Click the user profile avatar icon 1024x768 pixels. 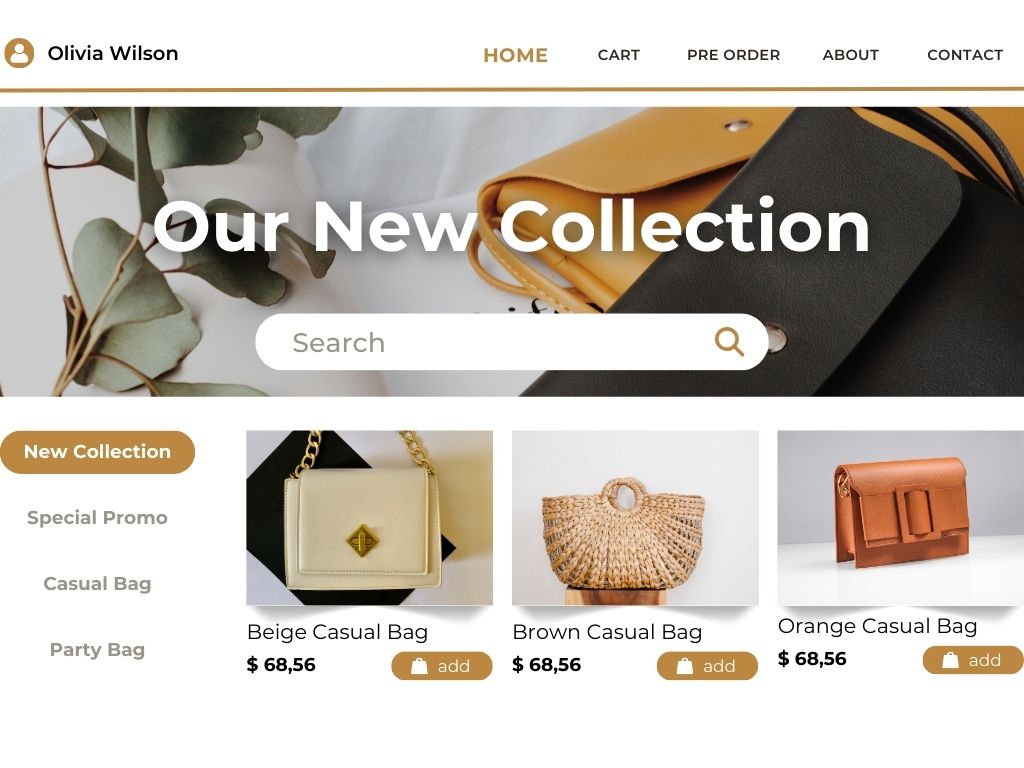tap(19, 53)
